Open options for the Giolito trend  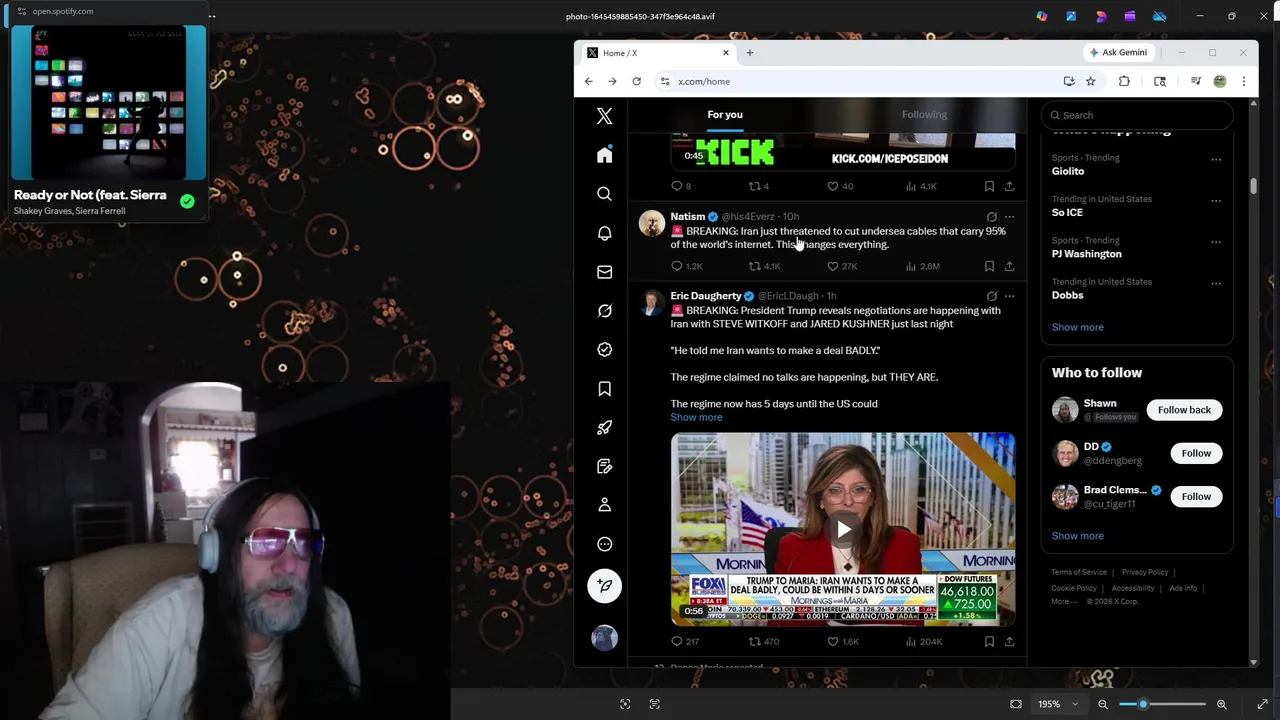point(1216,159)
